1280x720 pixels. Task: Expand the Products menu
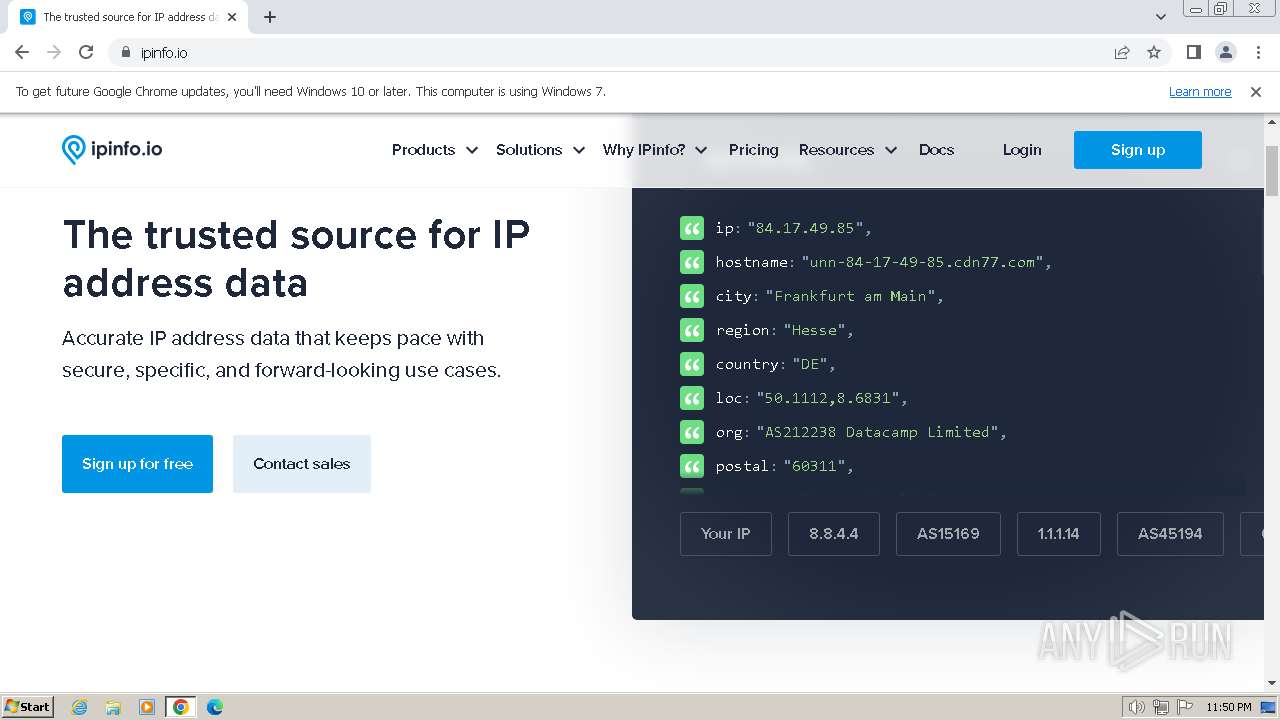435,150
